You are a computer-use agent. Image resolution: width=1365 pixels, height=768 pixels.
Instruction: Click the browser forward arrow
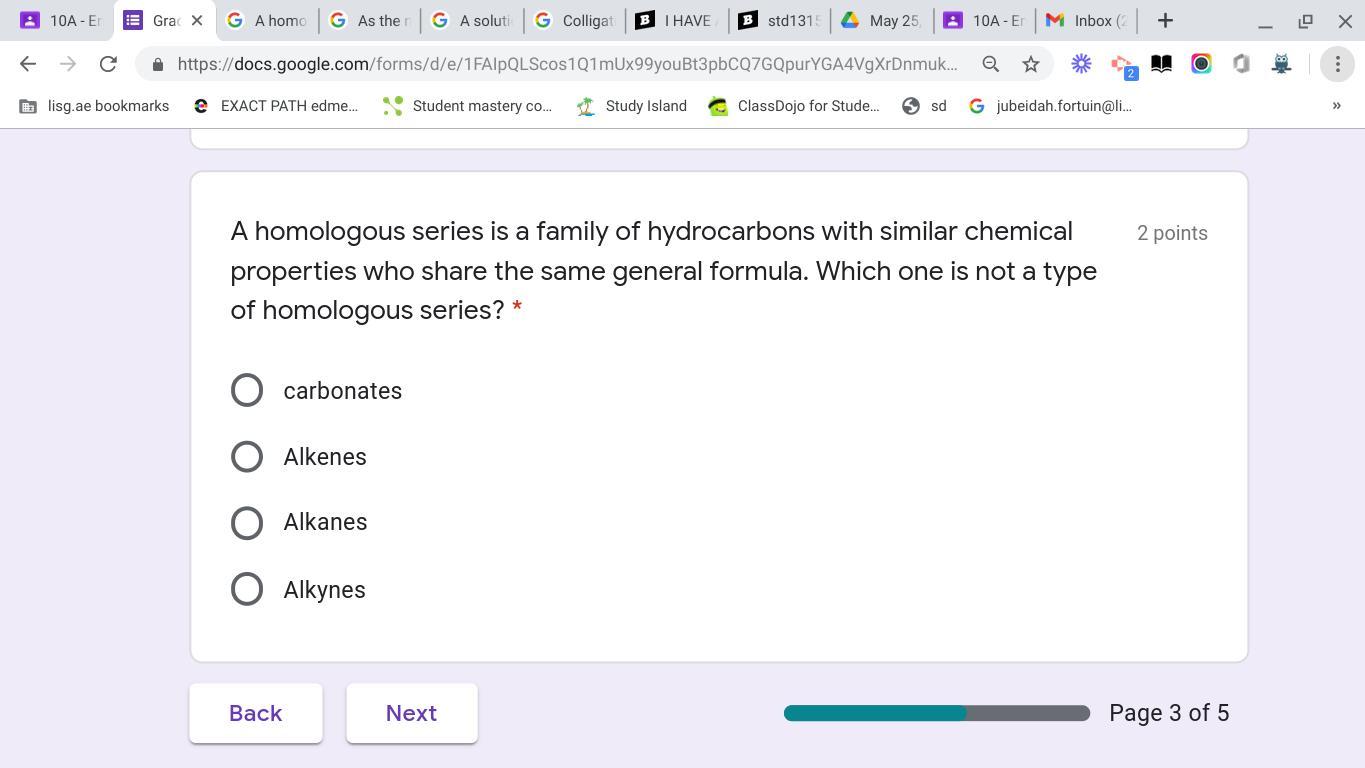tap(68, 64)
